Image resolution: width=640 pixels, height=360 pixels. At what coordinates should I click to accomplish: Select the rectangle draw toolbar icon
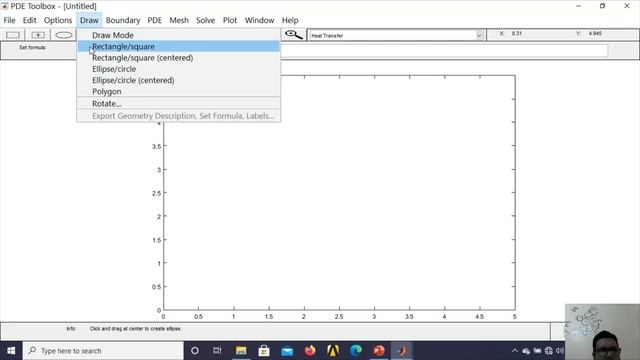click(13, 35)
